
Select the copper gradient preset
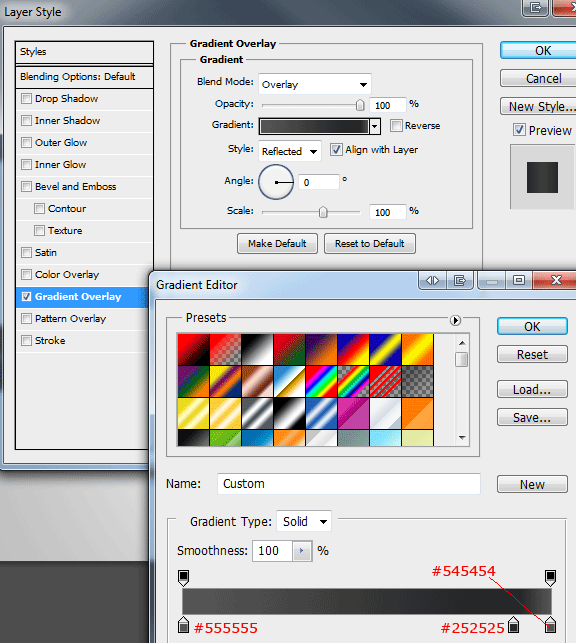257,381
